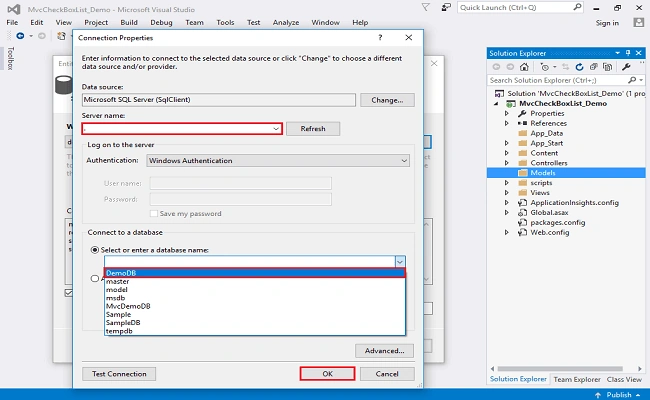Click the Collapse All icon in Solution Explorer
650x400 pixels.
tap(593, 67)
